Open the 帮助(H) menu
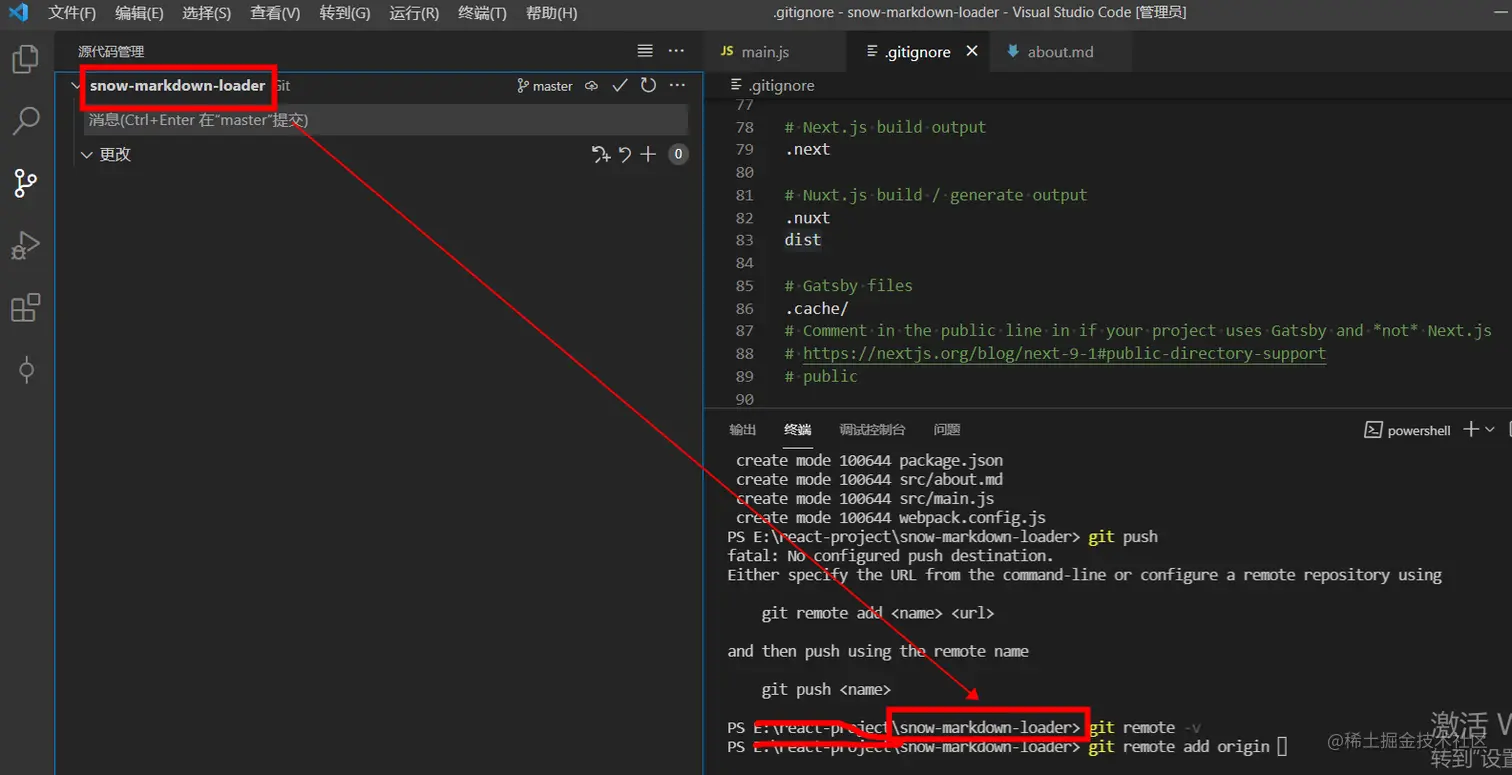The height and width of the screenshot is (775, 1512). pyautogui.click(x=551, y=13)
